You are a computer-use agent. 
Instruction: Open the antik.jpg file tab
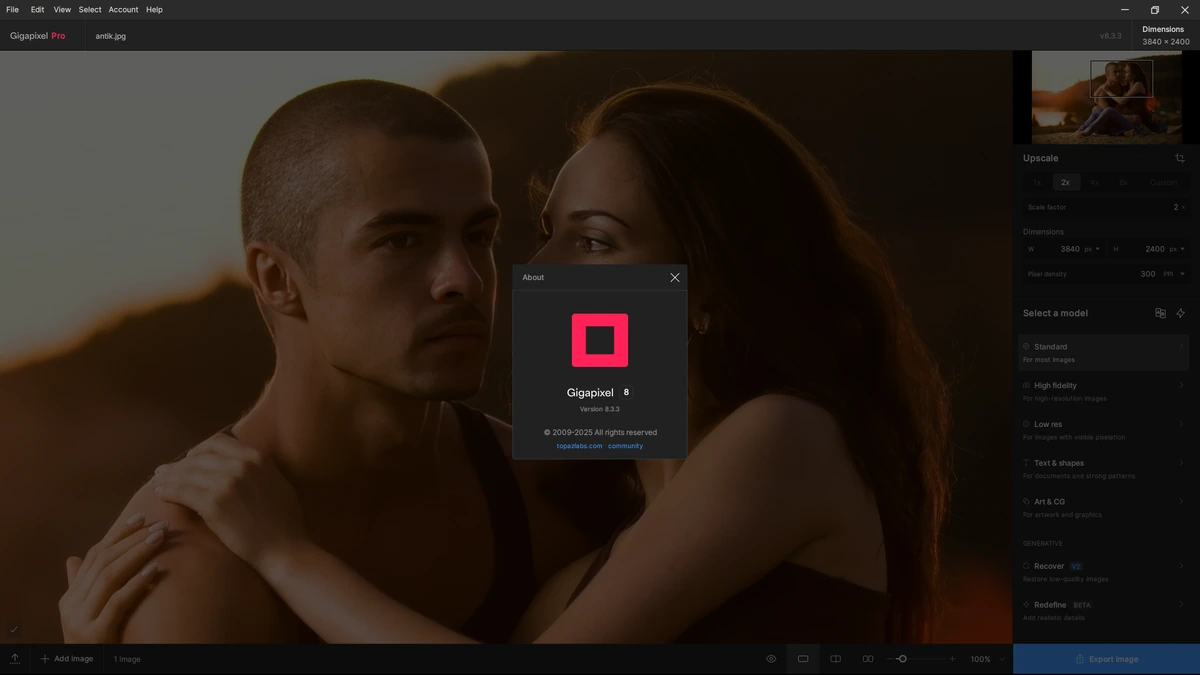tap(111, 36)
